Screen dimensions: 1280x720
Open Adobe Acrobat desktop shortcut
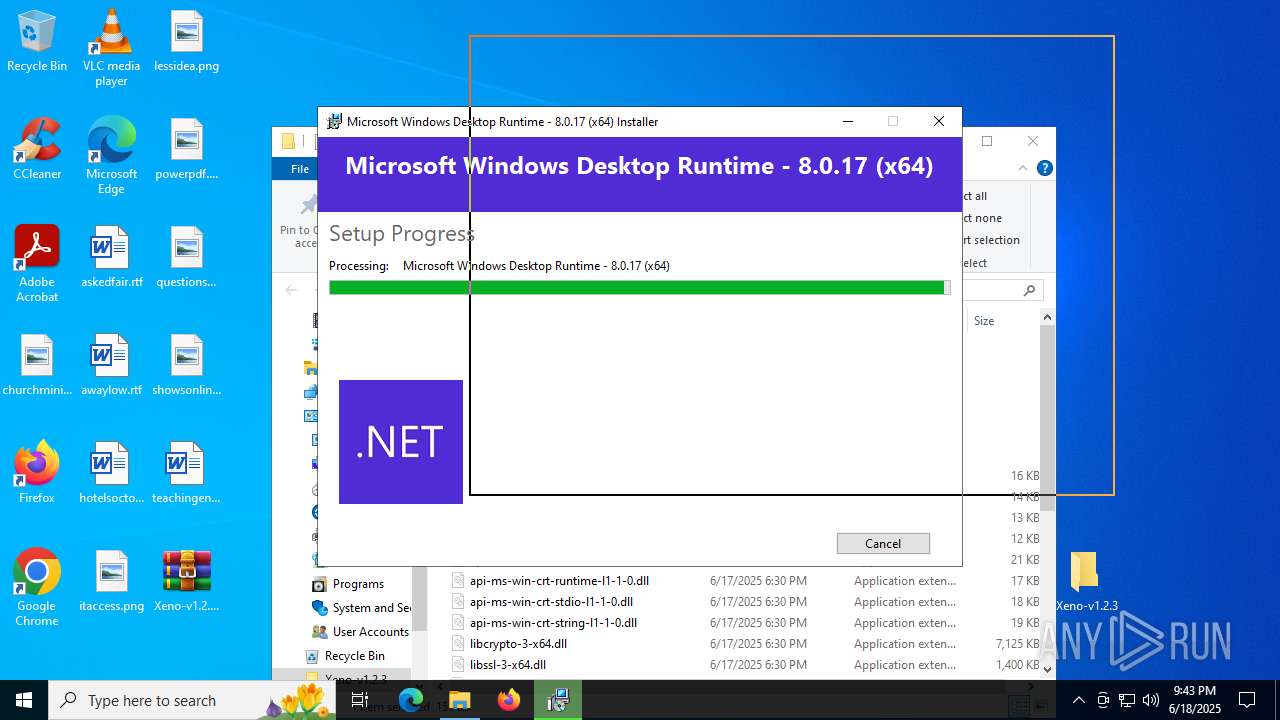(37, 264)
